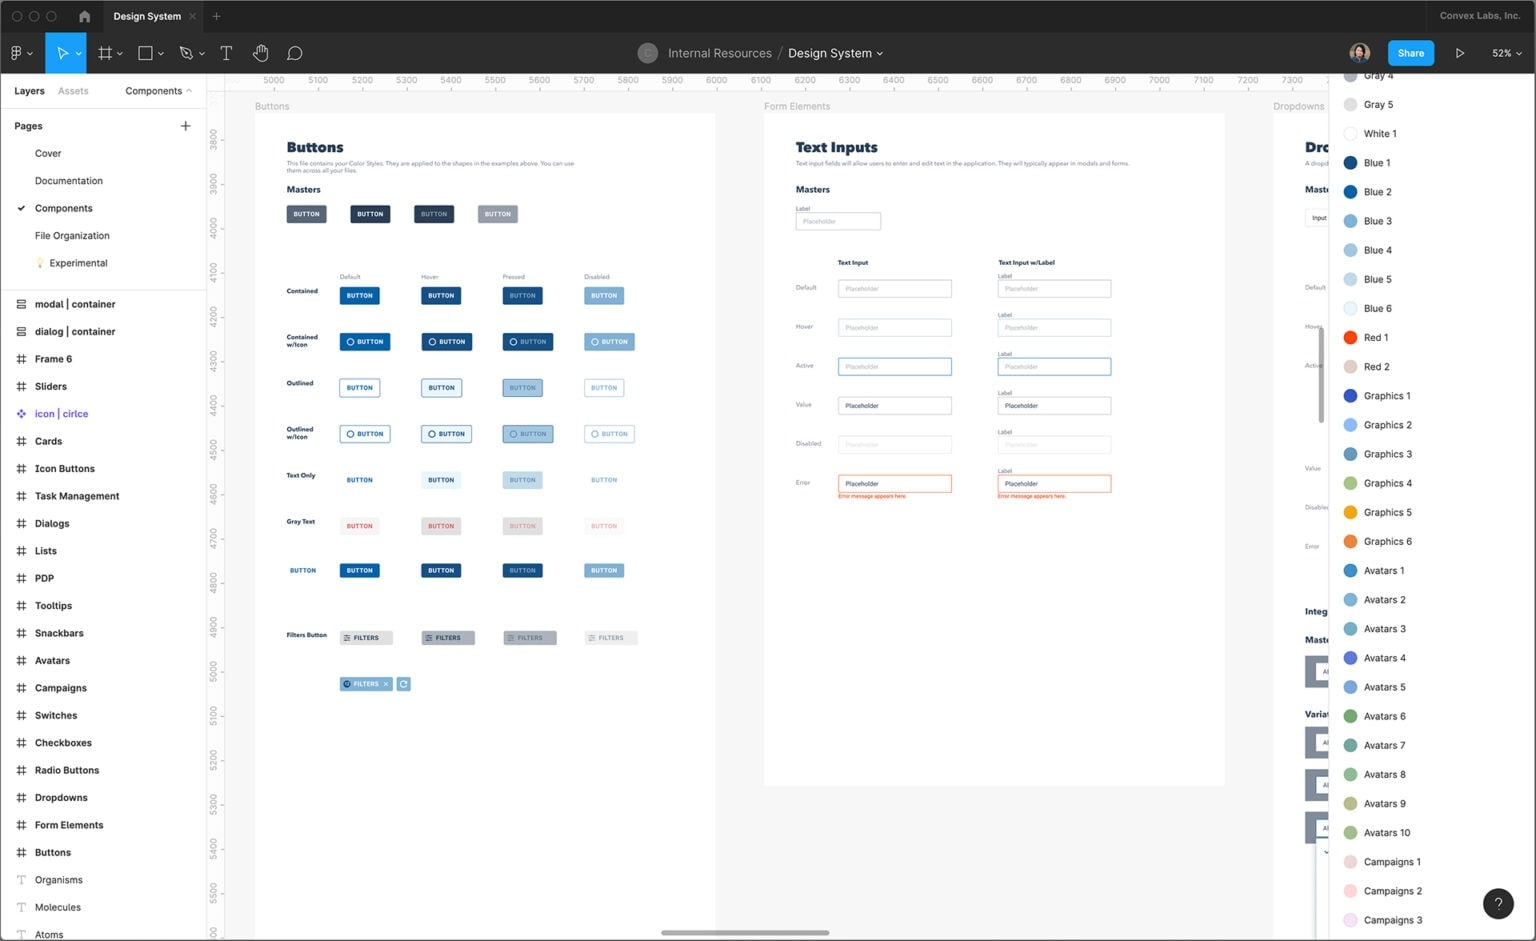The image size is (1536, 941).
Task: Select the Rectangle shape tool
Action: coord(145,53)
